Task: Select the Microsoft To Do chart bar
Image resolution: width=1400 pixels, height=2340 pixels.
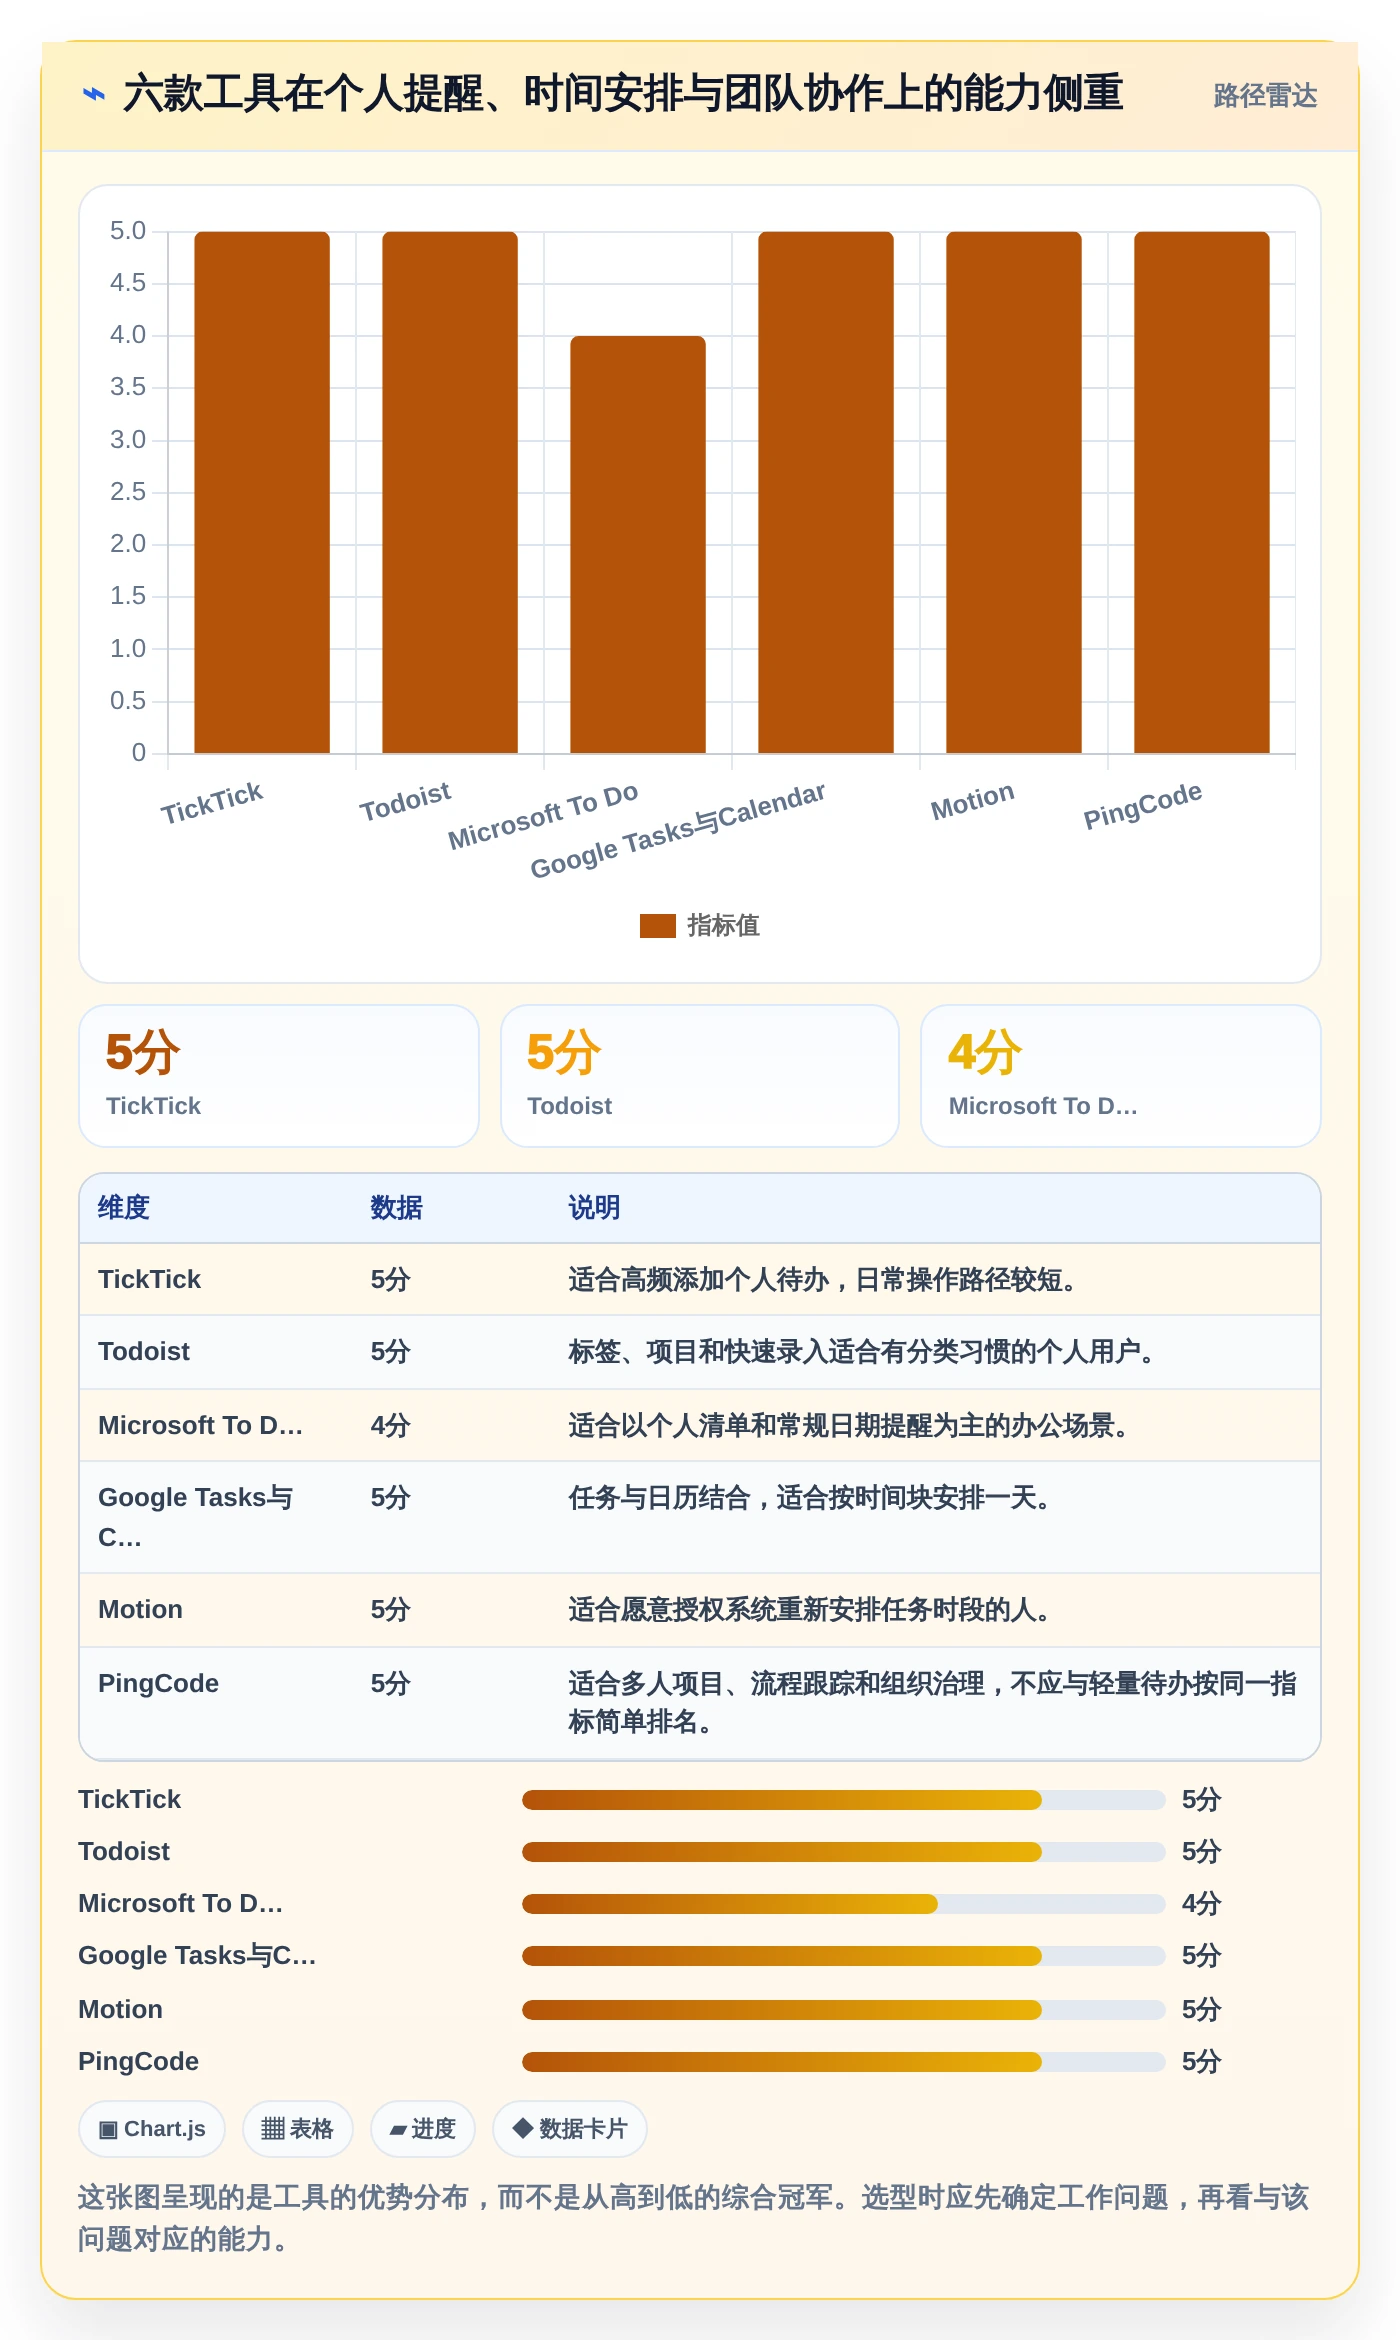Action: click(638, 544)
